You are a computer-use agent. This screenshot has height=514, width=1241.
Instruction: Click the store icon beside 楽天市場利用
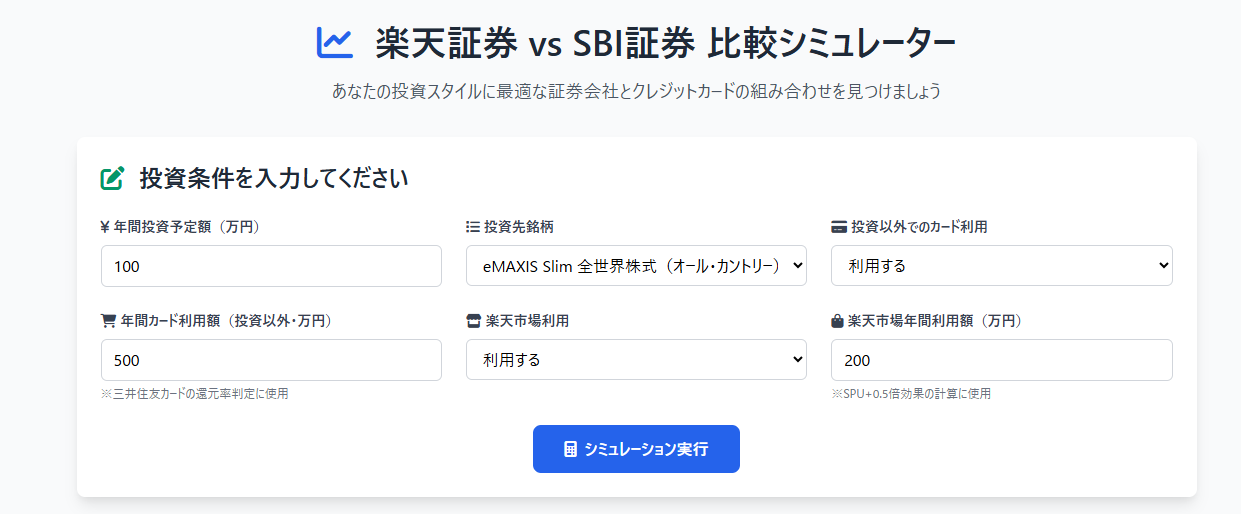click(474, 321)
